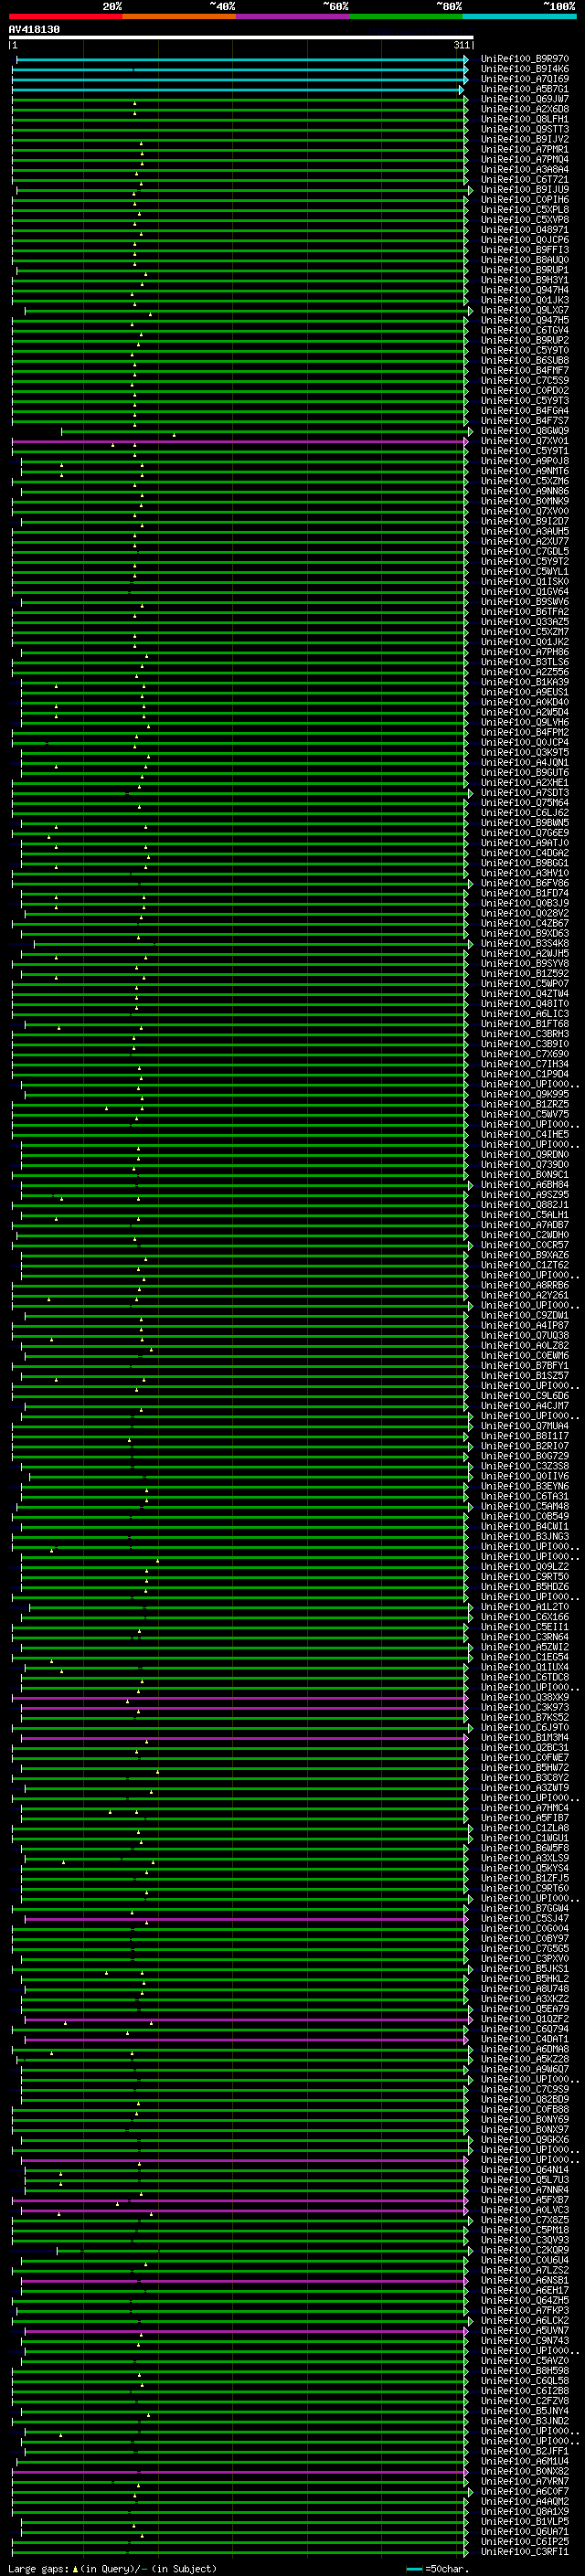Select hit label UniRef100_B7BFY1
The height and width of the screenshot is (2576, 585).
click(525, 1366)
